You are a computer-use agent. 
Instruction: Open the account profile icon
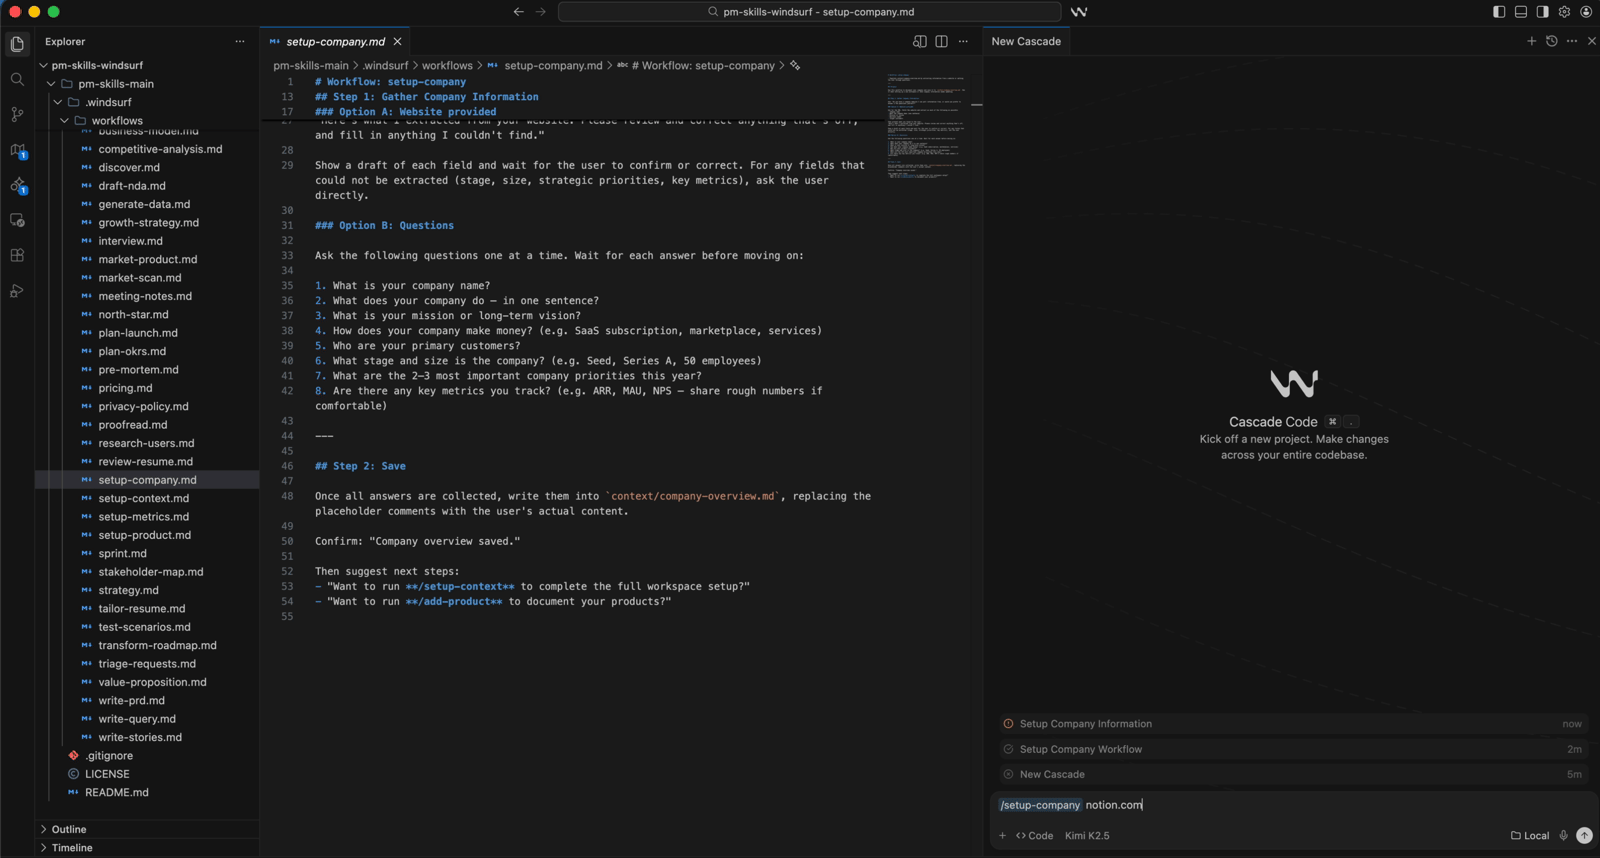click(1586, 12)
